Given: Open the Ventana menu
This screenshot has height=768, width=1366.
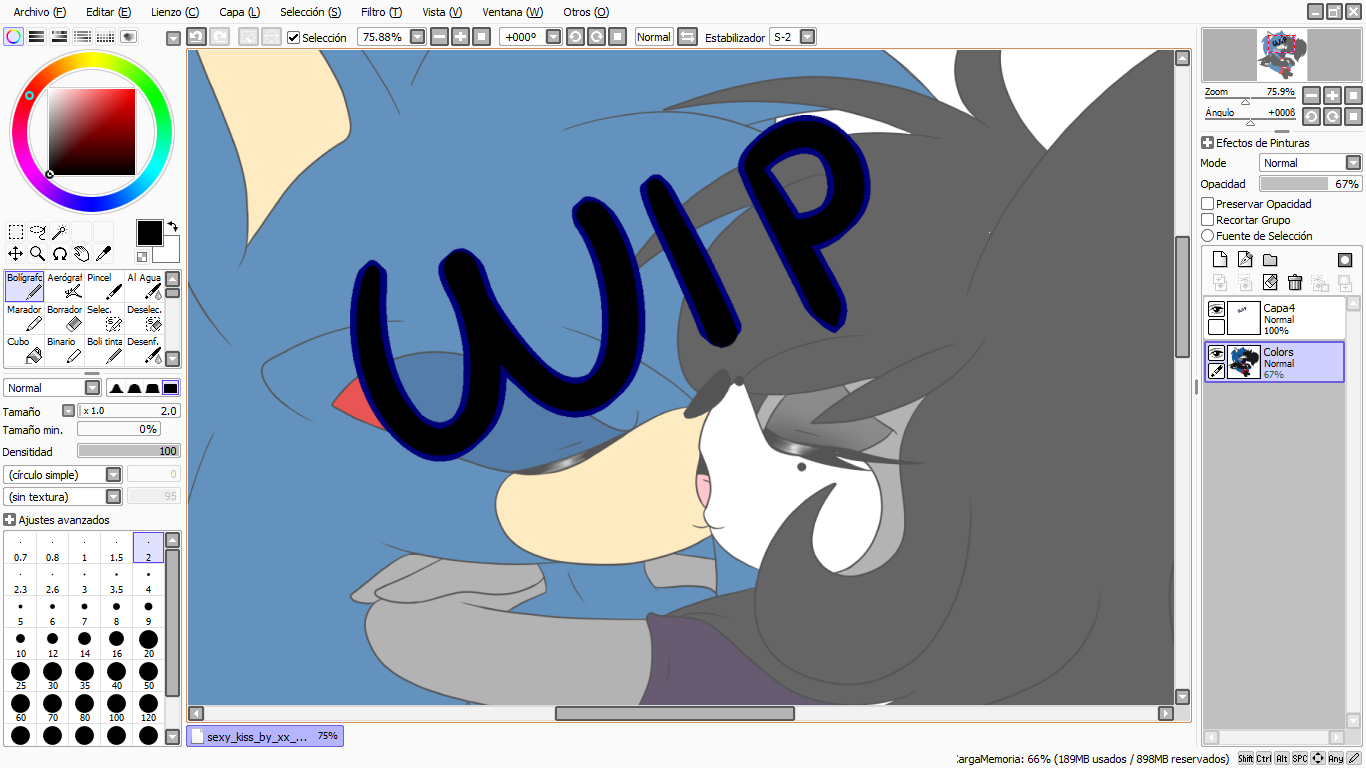Looking at the screenshot, I should click(512, 12).
